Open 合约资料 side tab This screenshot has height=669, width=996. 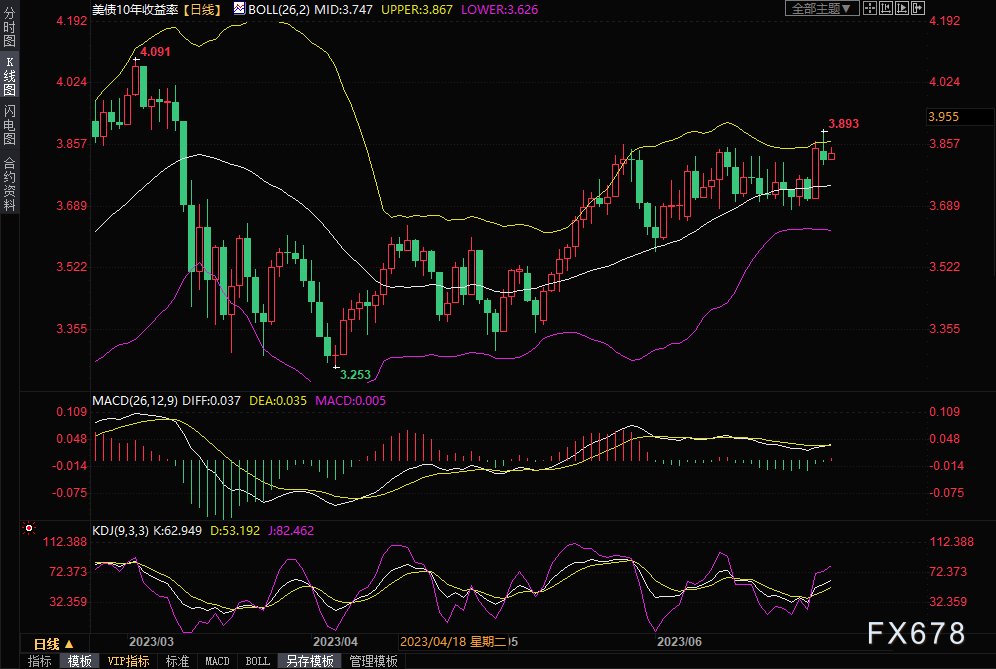[x=10, y=184]
